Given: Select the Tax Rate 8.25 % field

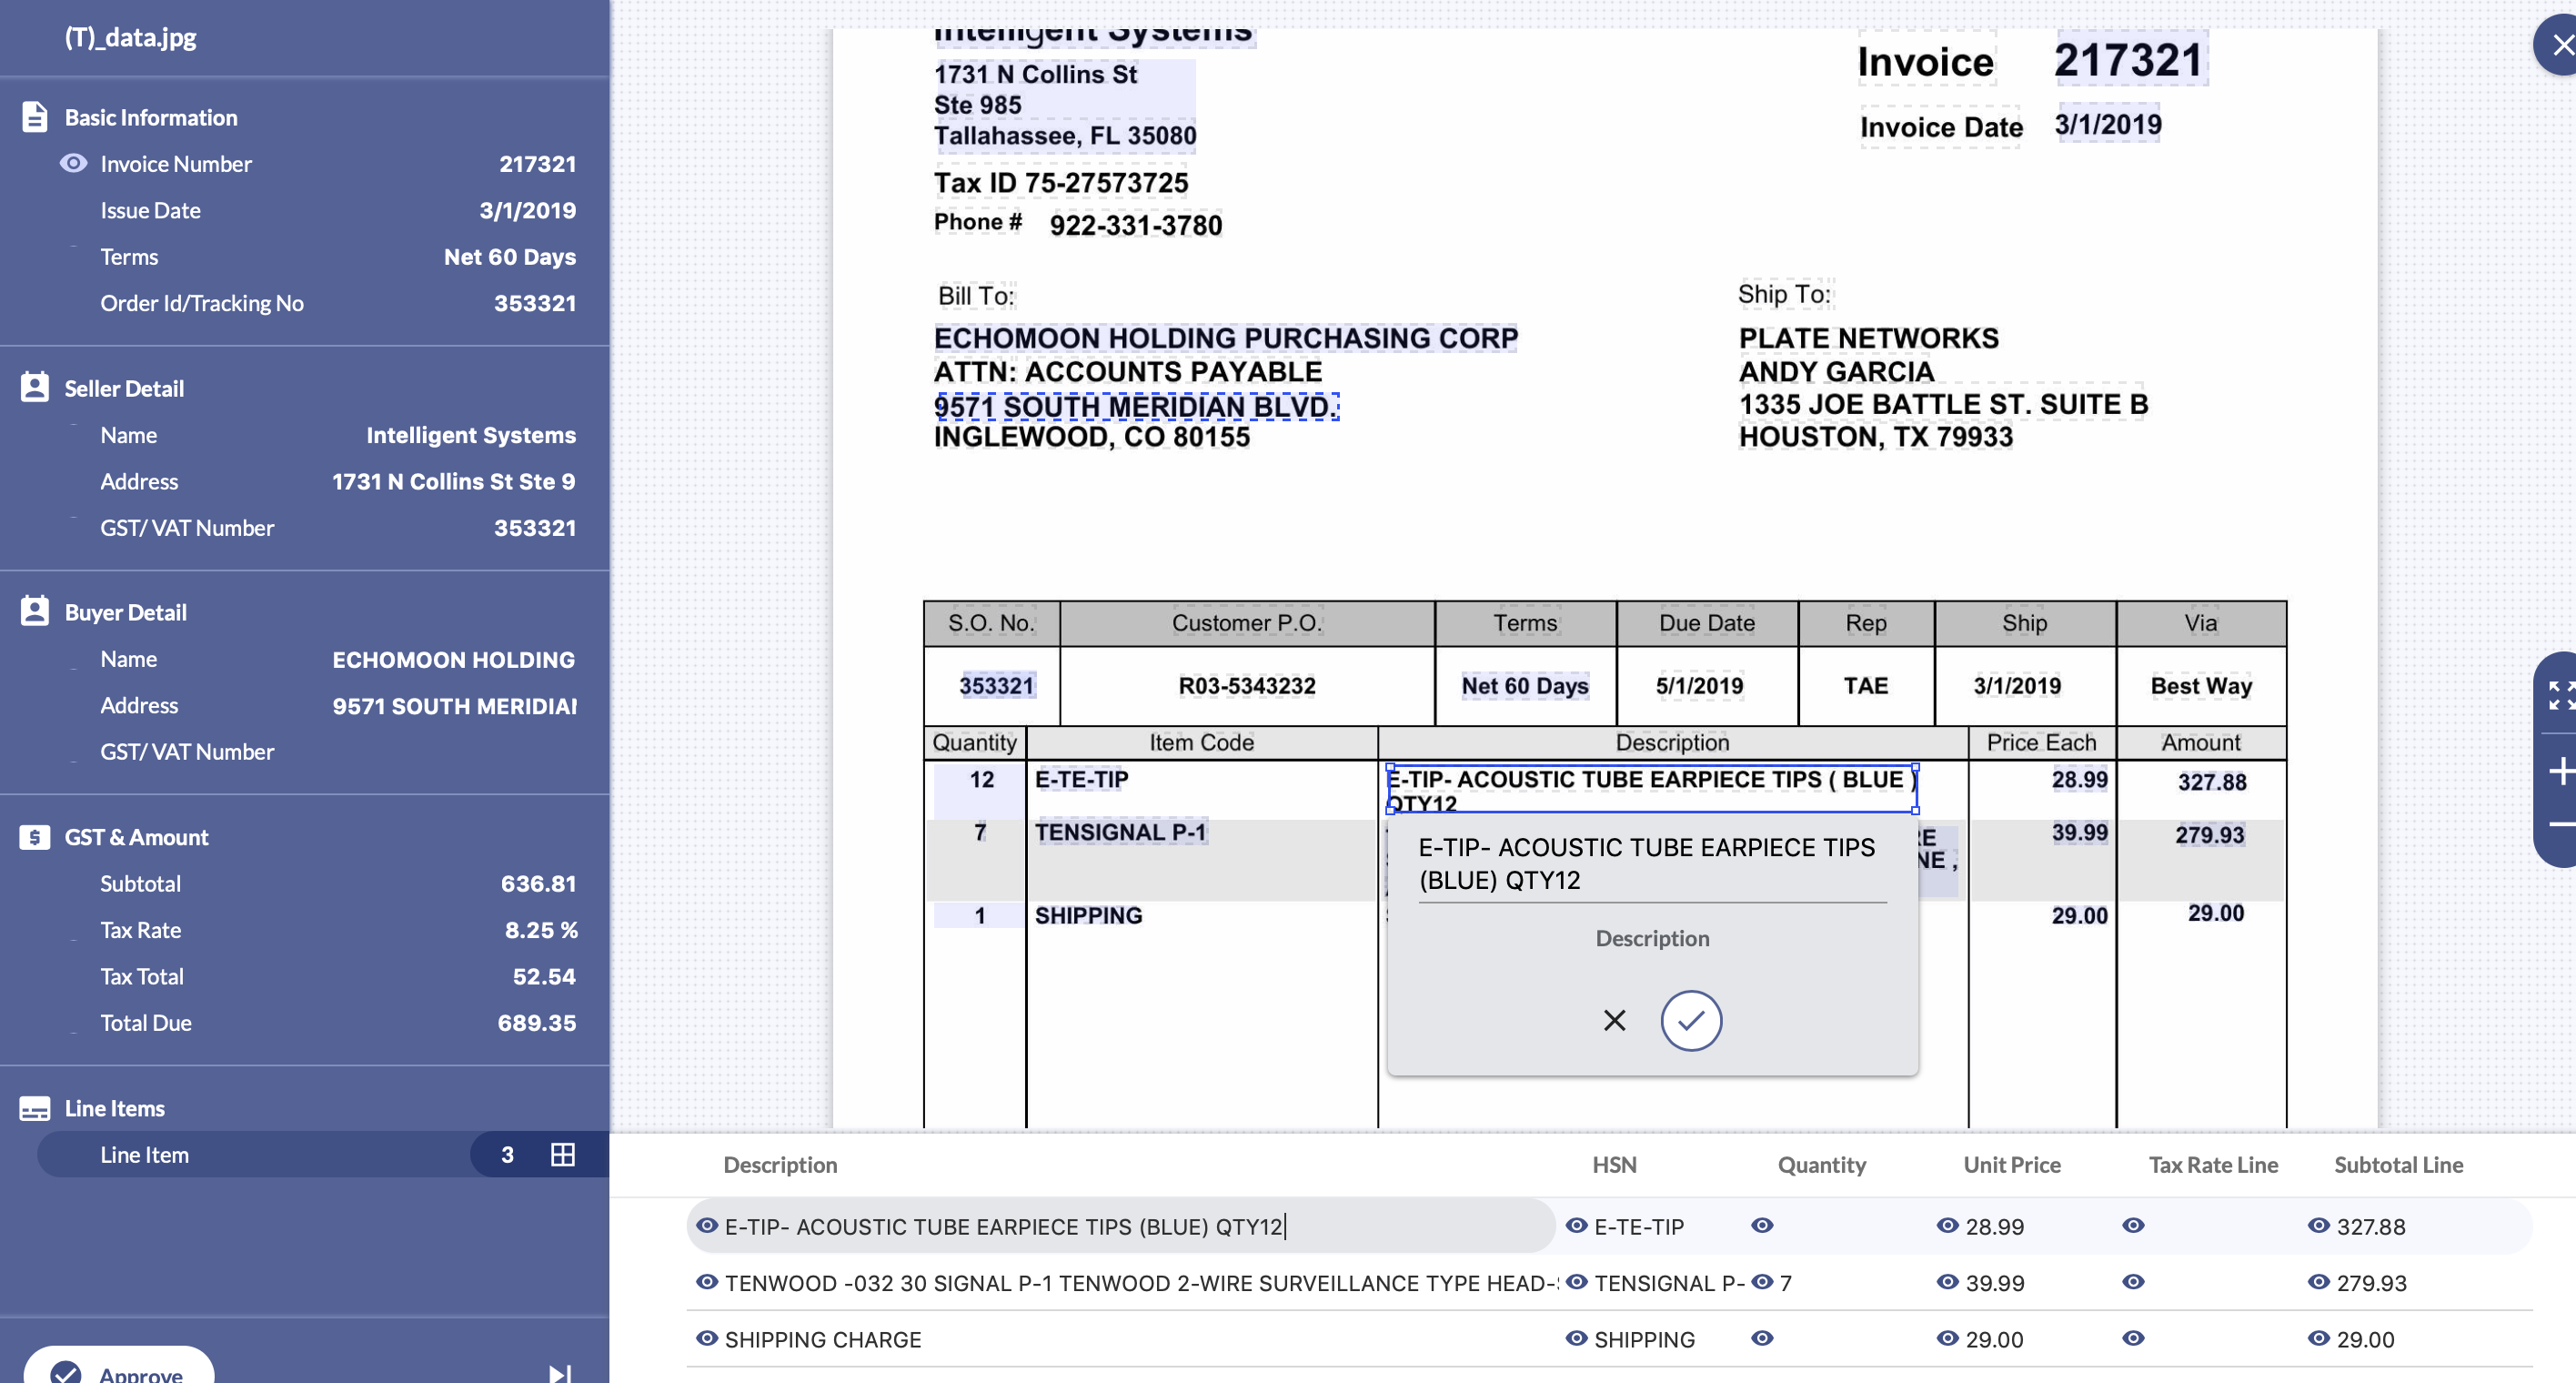Looking at the screenshot, I should [x=338, y=930].
